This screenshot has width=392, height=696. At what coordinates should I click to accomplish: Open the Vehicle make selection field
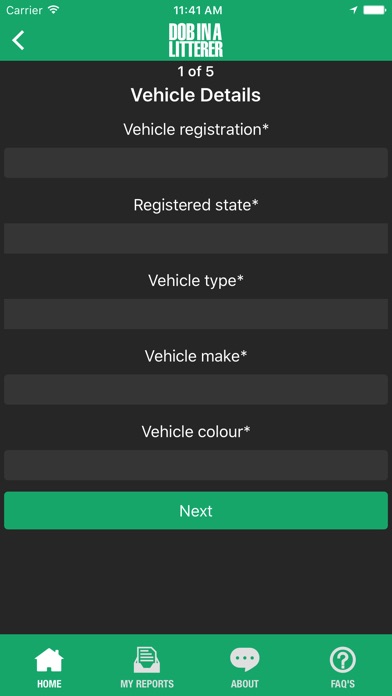click(196, 389)
